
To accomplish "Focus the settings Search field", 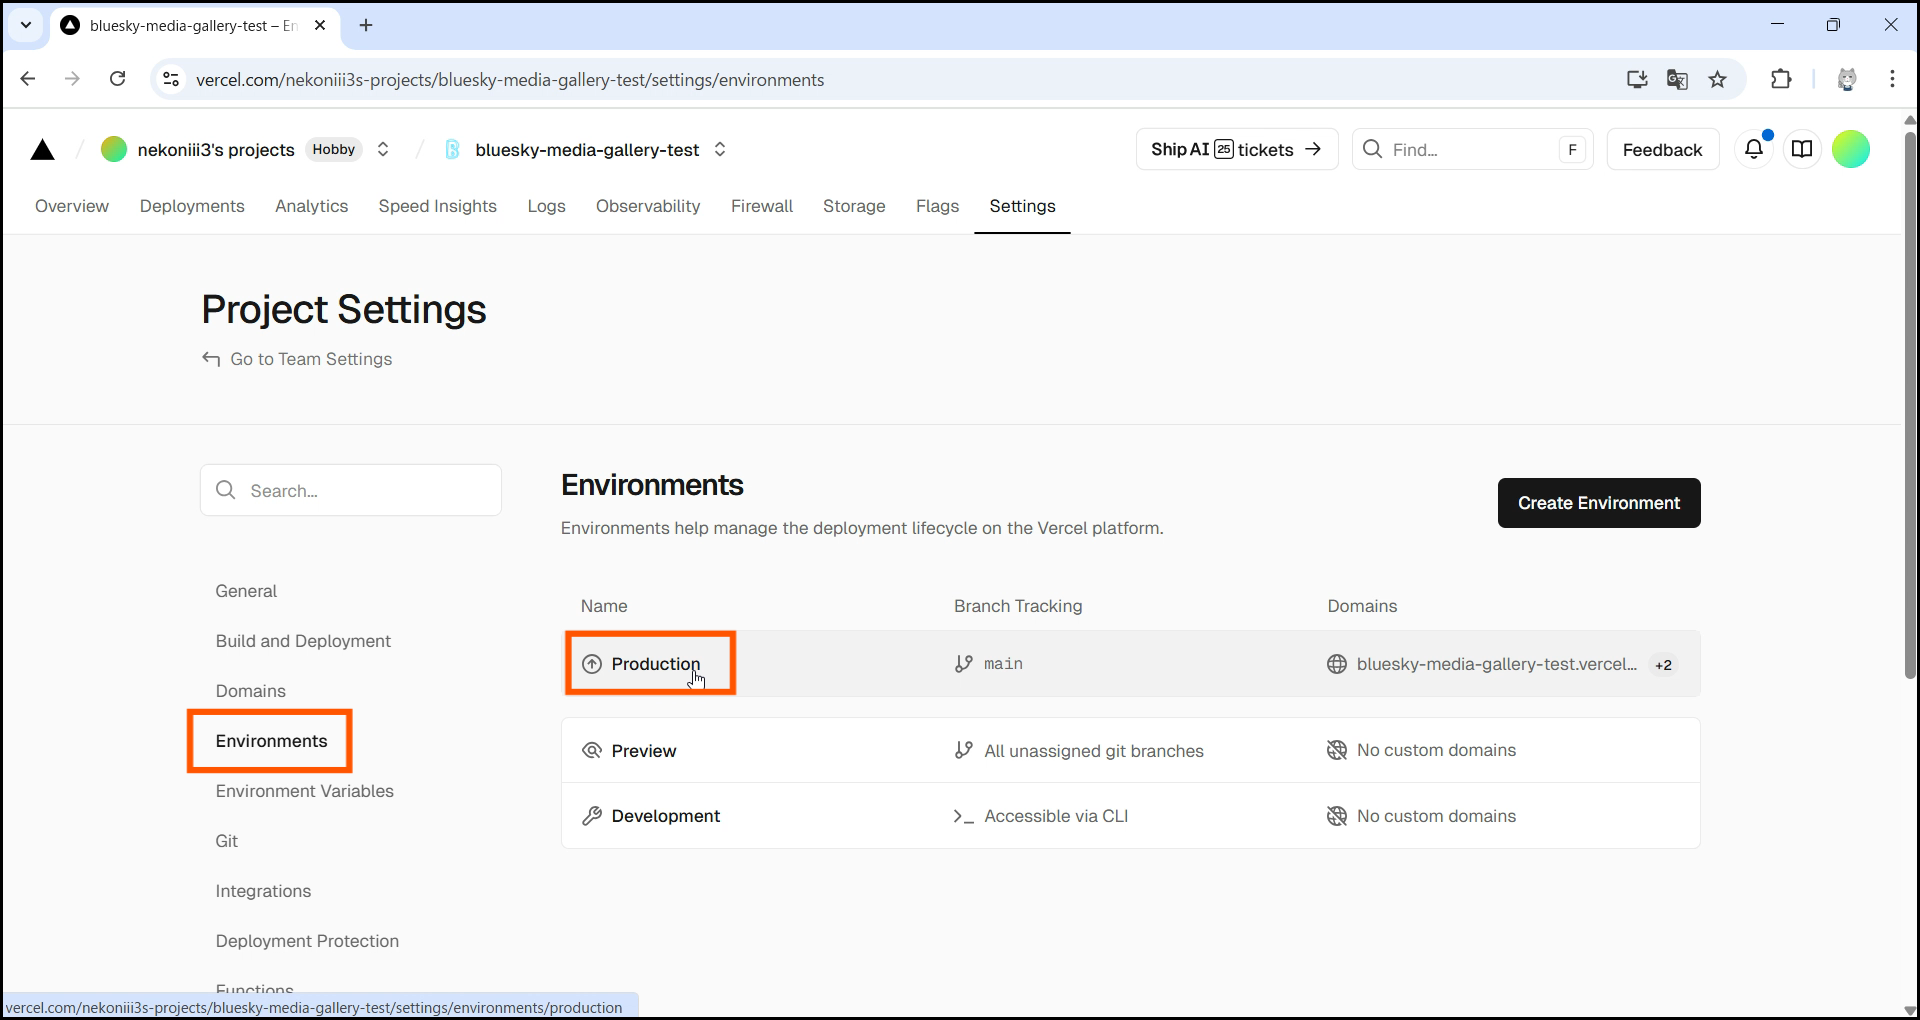I will [351, 490].
